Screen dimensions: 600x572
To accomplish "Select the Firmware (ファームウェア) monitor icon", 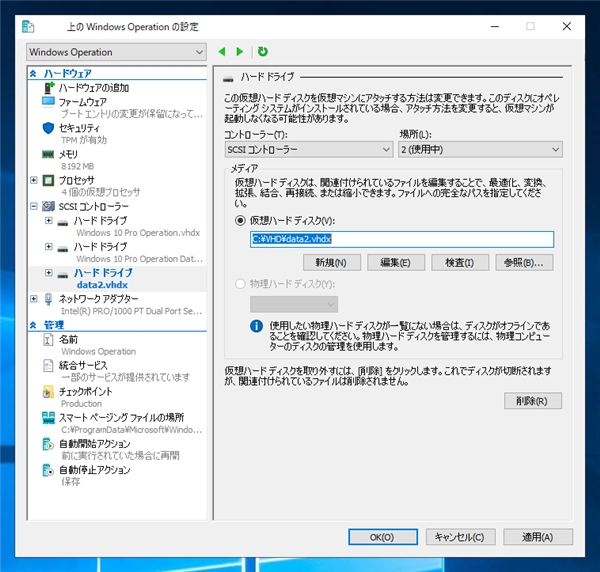I will tap(48, 102).
